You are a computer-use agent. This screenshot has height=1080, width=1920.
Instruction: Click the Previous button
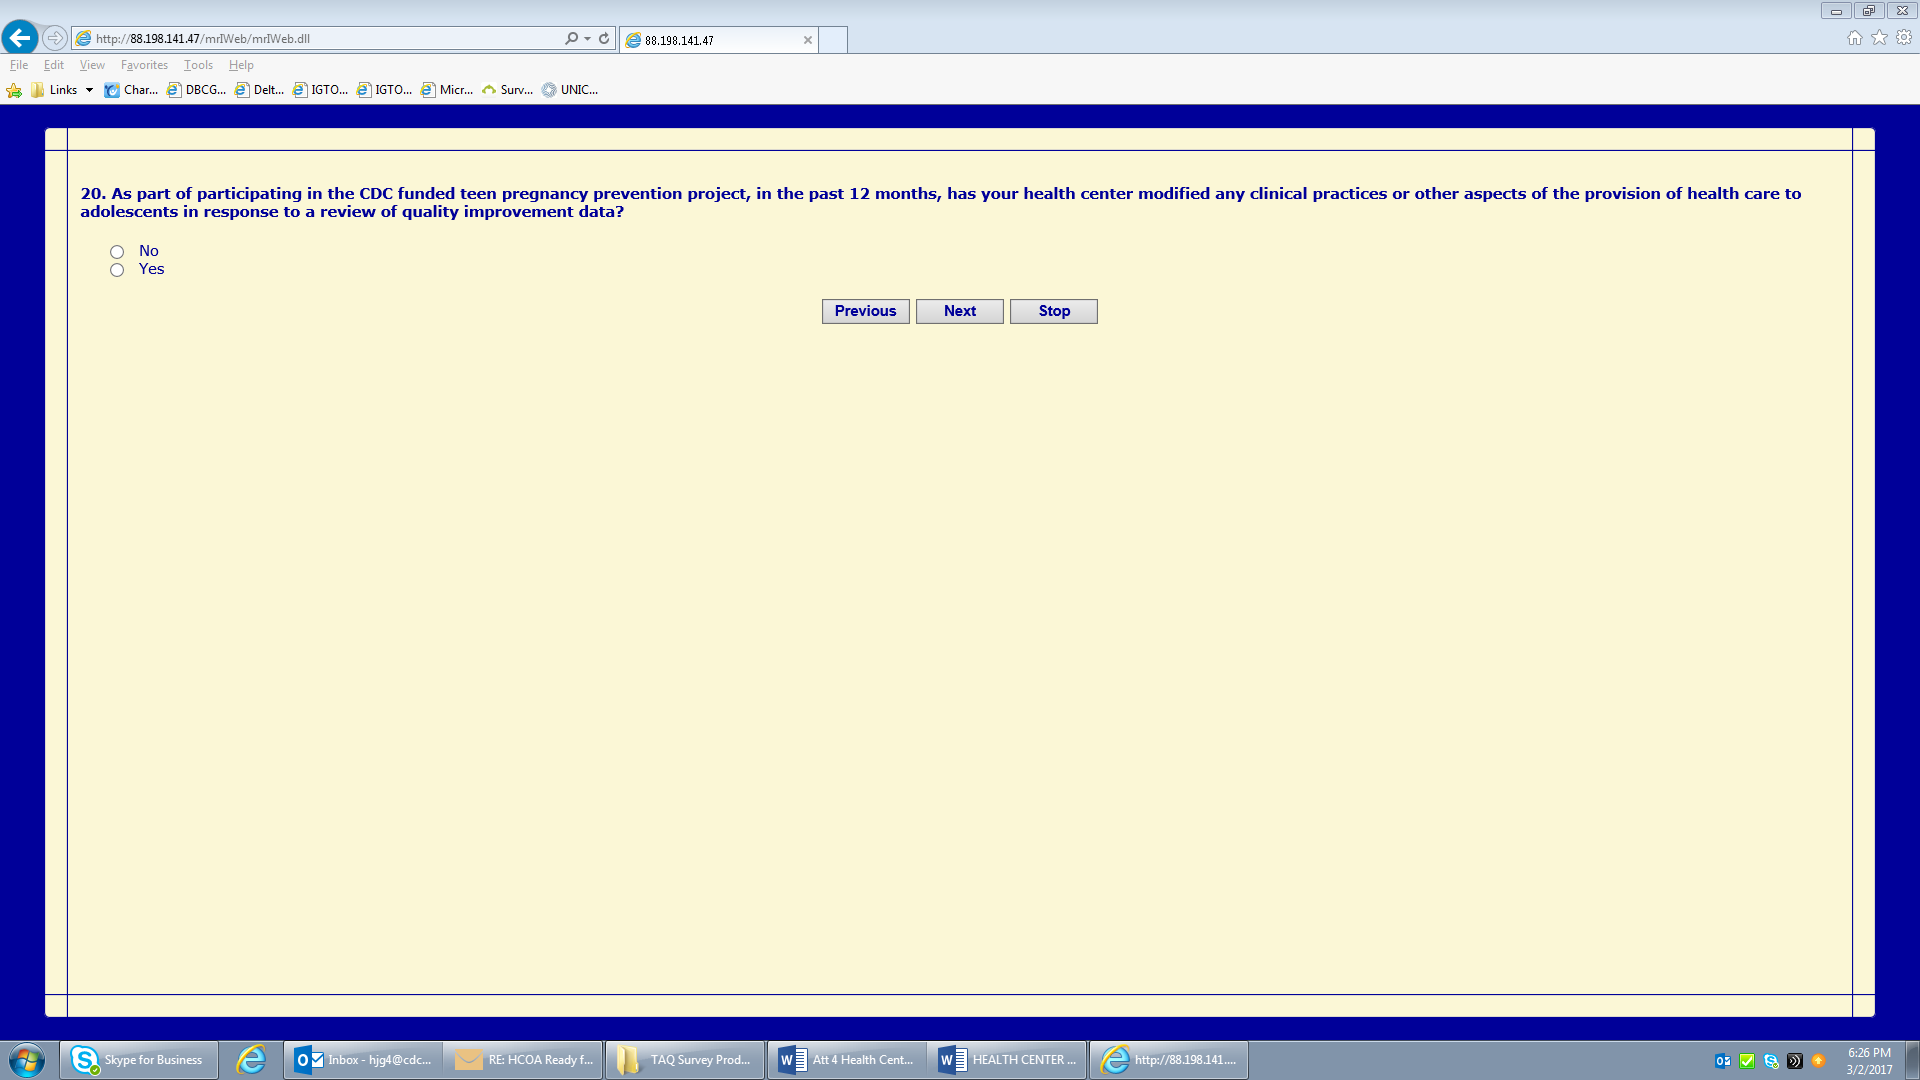tap(865, 311)
